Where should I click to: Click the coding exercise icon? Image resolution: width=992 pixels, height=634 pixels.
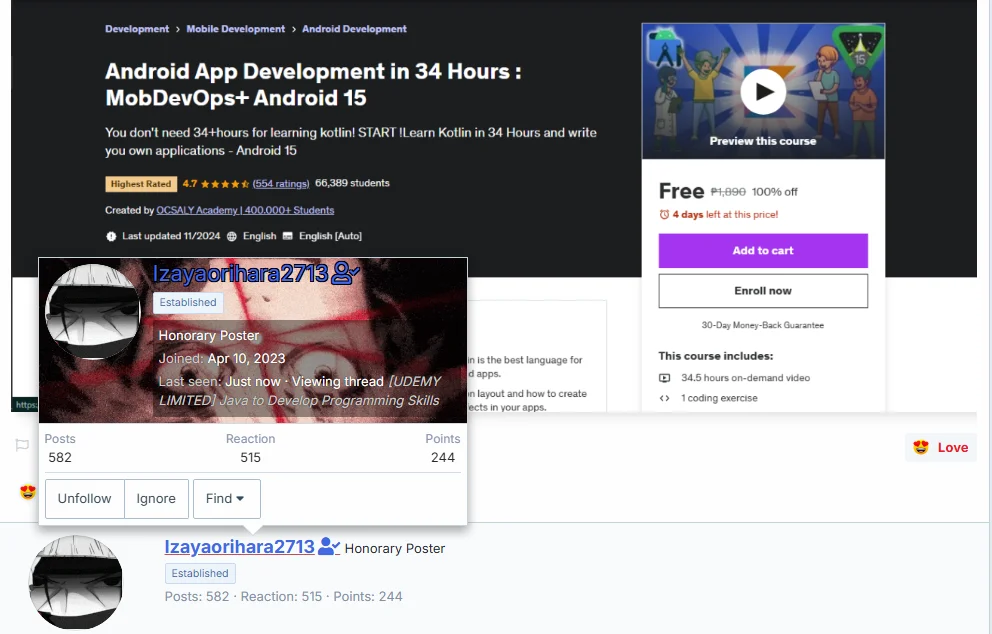coord(664,398)
